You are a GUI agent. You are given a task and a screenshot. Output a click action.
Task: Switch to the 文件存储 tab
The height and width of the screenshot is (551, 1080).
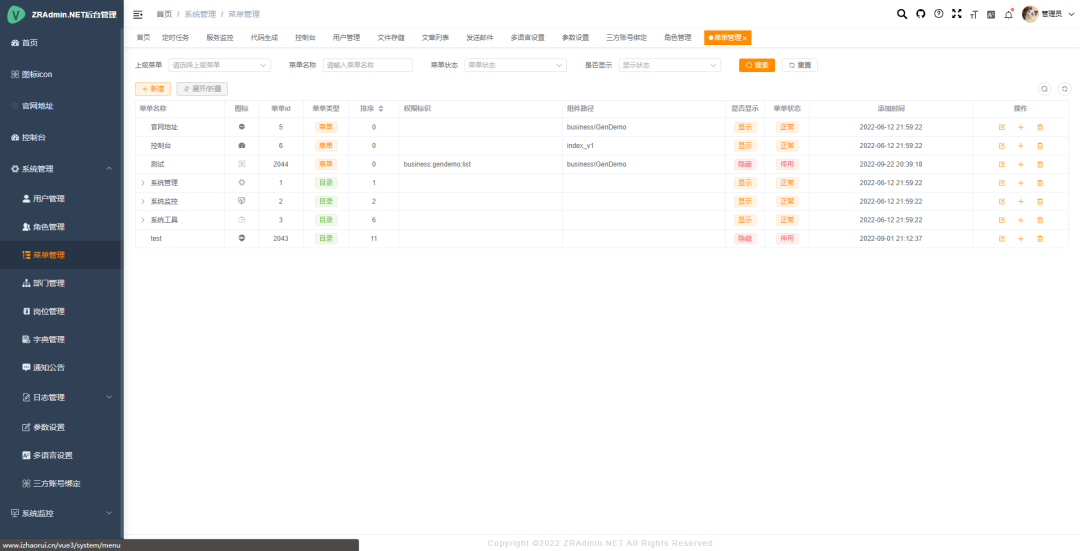391,38
